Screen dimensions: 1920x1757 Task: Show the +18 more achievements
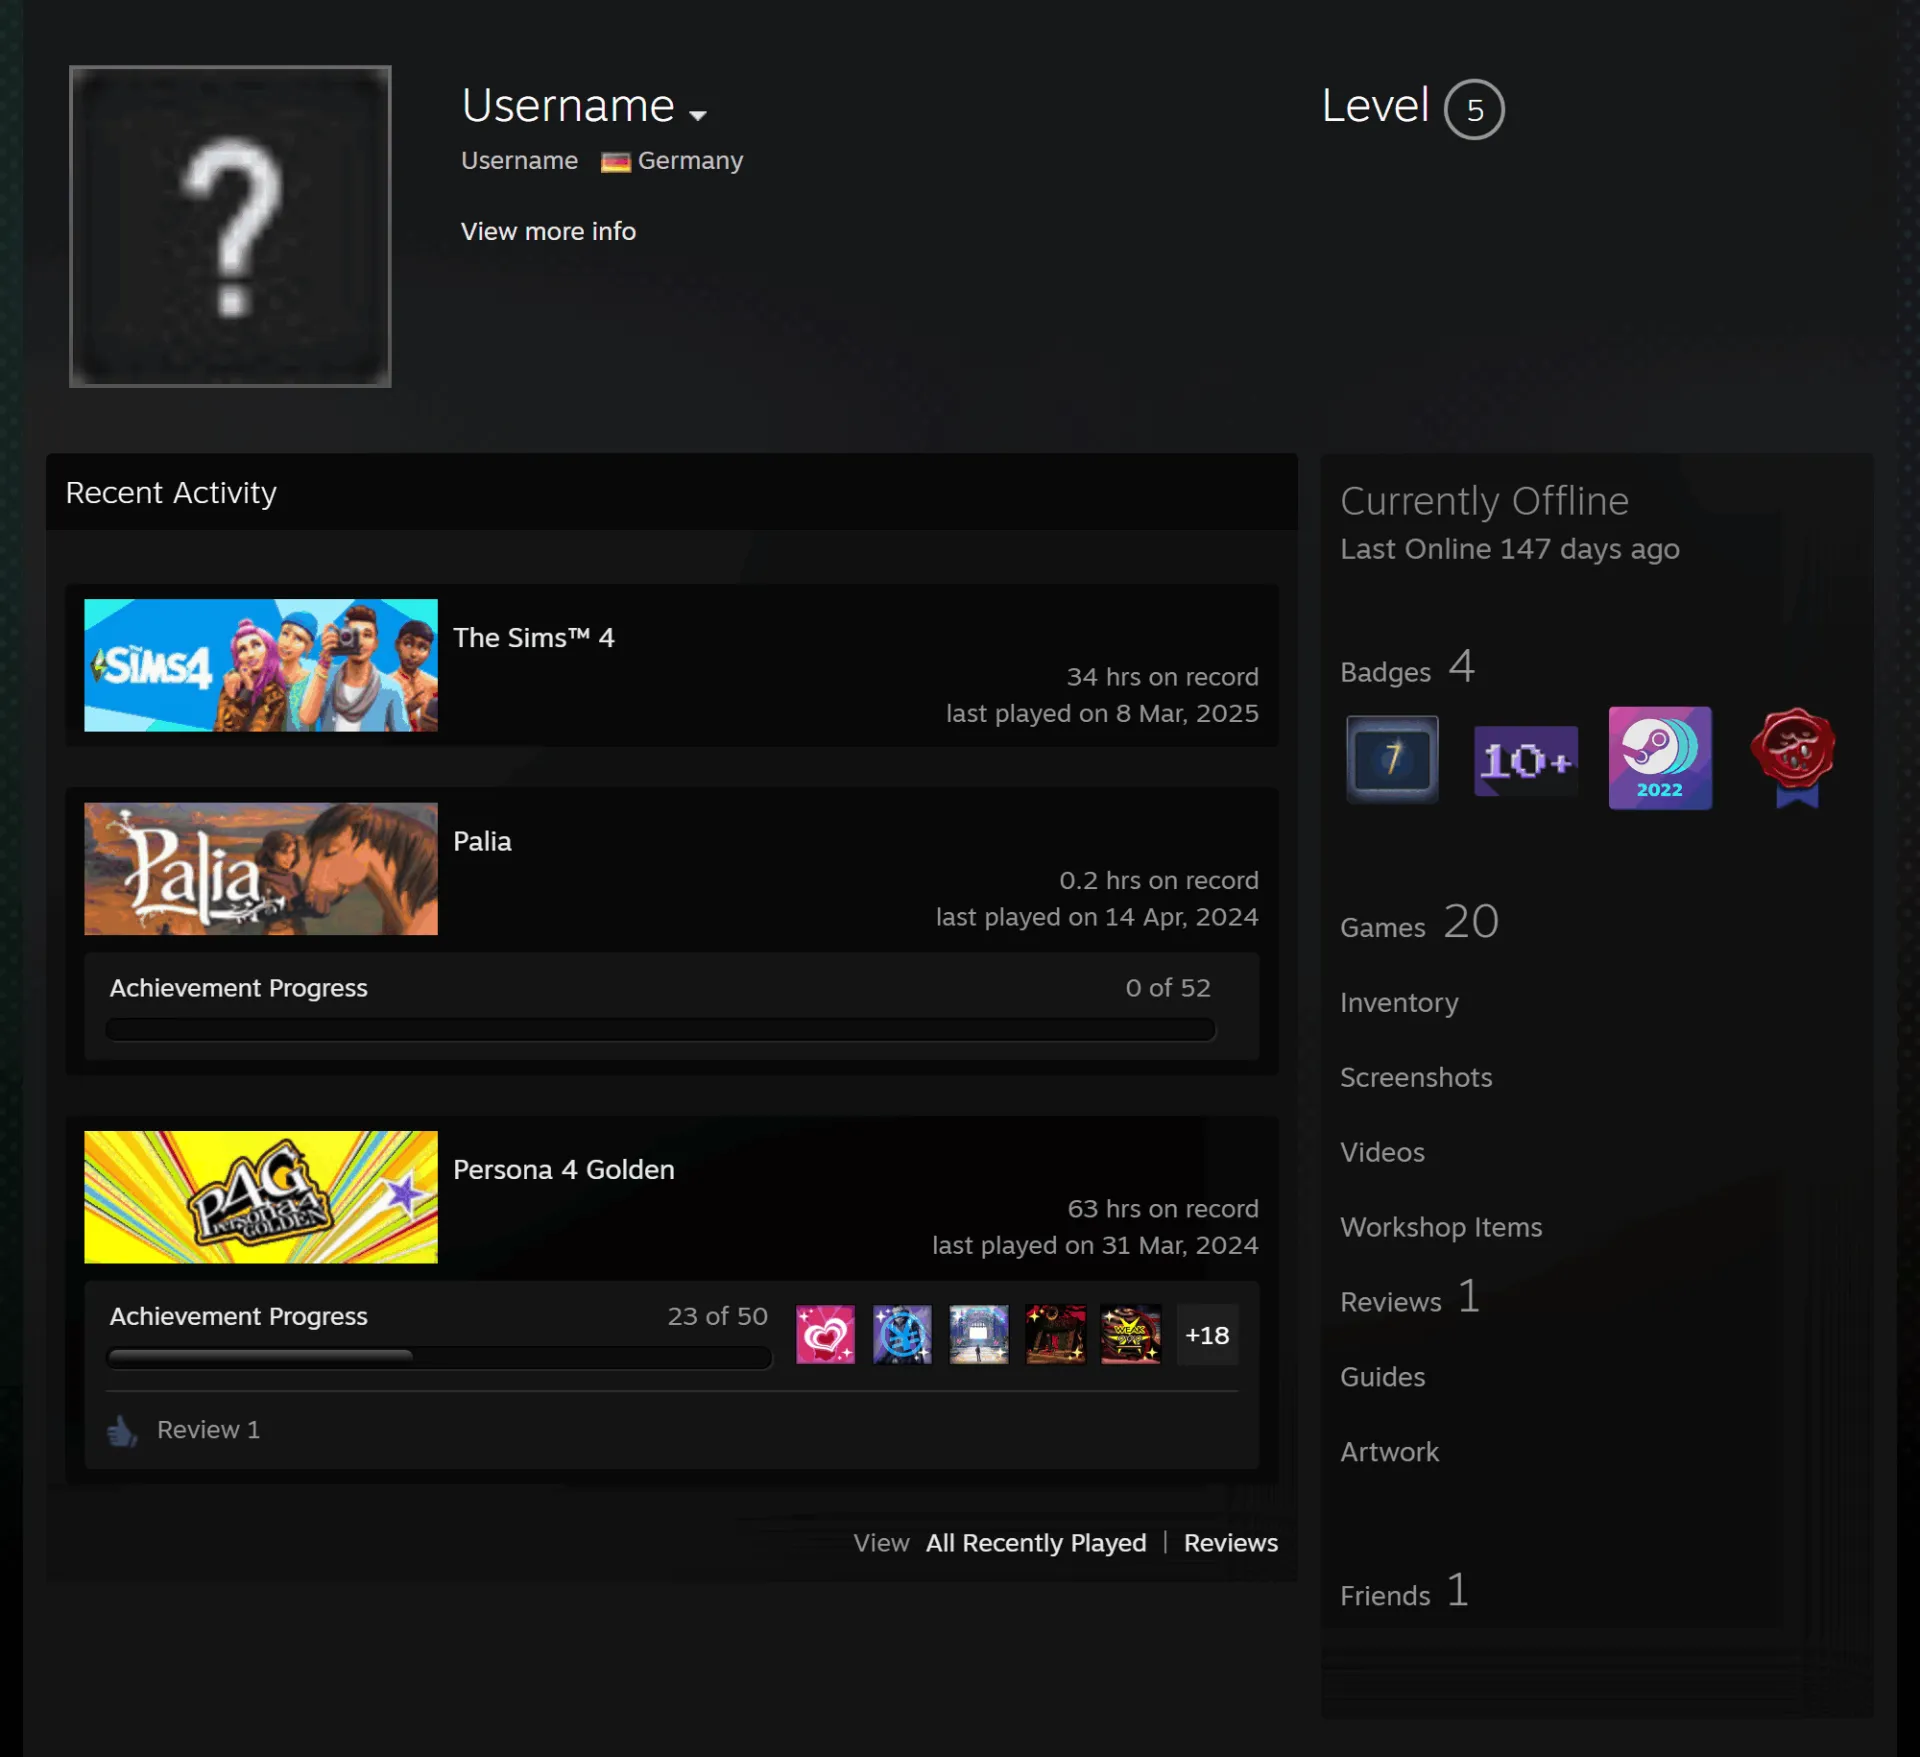click(x=1207, y=1335)
